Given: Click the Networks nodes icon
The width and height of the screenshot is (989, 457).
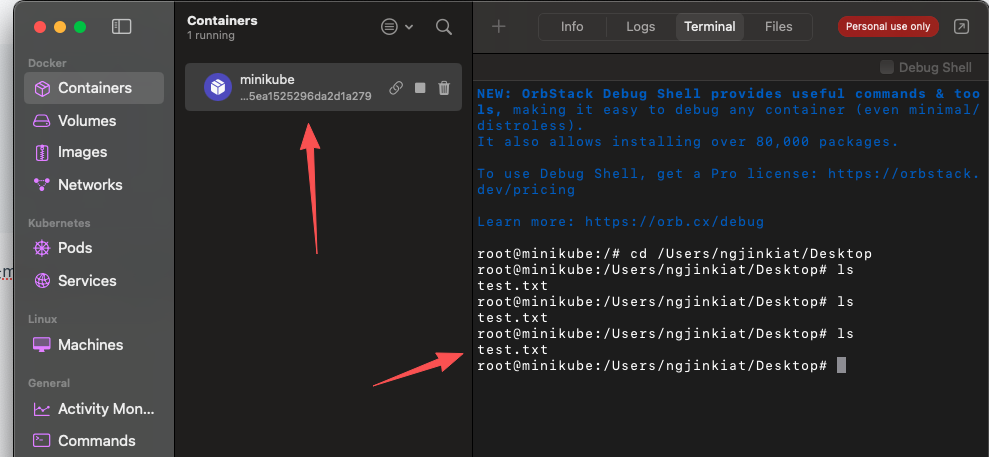Looking at the screenshot, I should (x=42, y=185).
